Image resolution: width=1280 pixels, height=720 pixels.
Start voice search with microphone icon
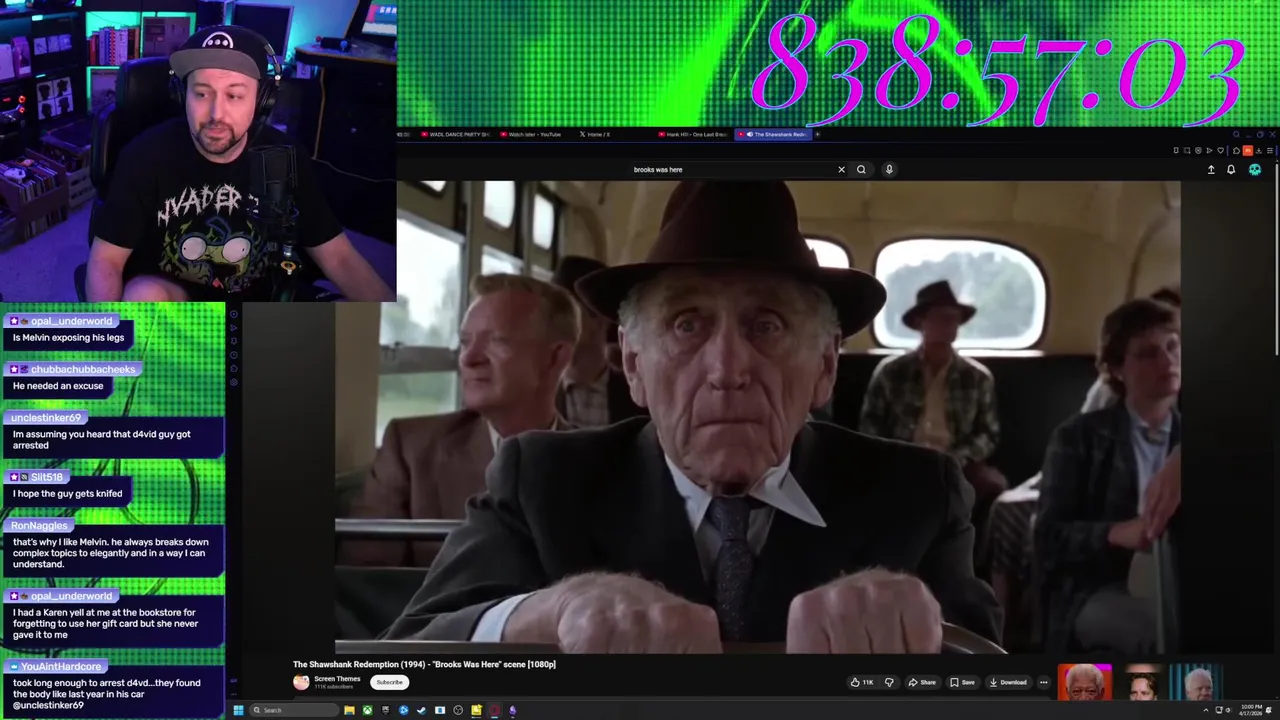[889, 169]
